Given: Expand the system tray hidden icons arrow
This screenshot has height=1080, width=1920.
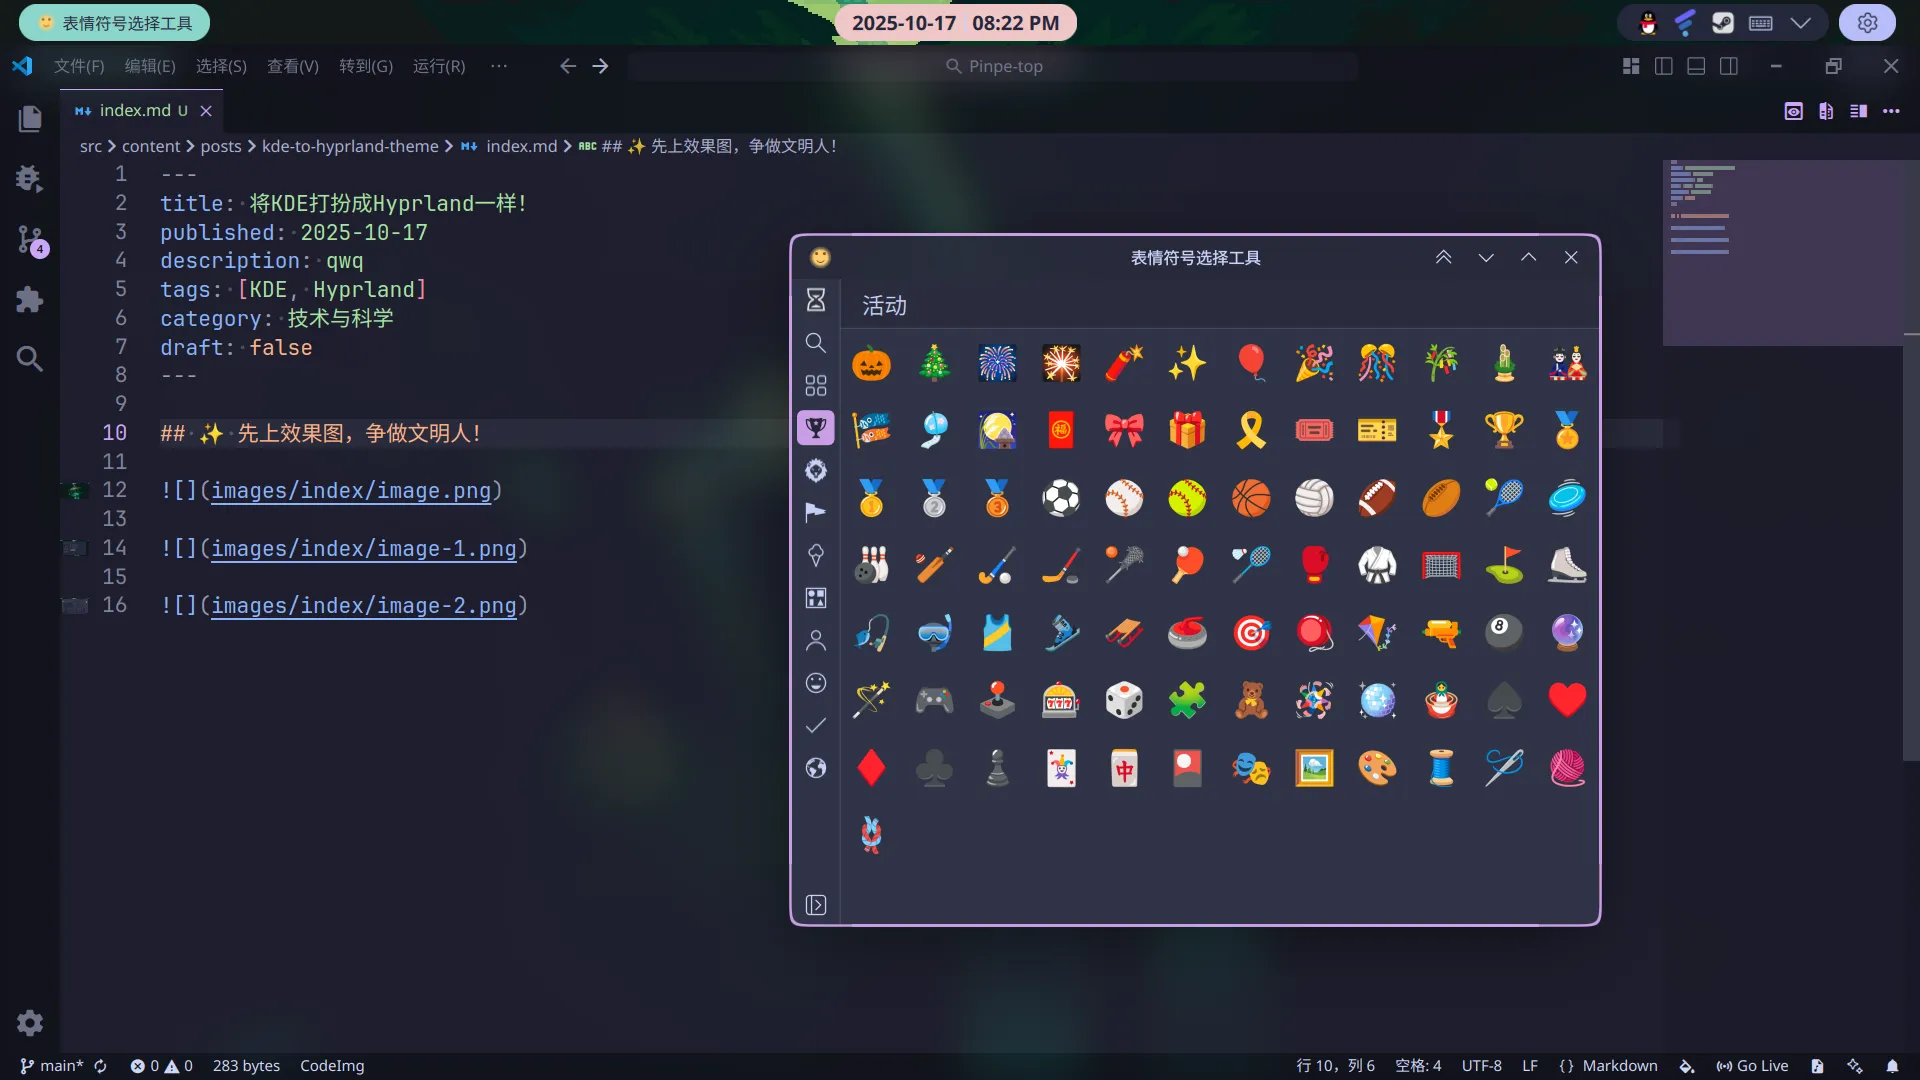Looking at the screenshot, I should 1801,23.
